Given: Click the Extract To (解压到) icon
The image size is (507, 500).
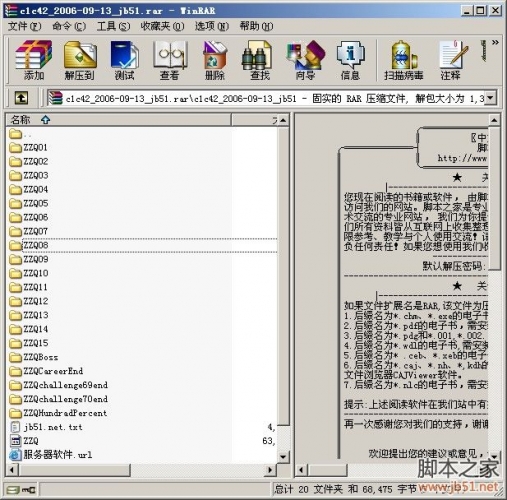Looking at the screenshot, I should [x=80, y=60].
